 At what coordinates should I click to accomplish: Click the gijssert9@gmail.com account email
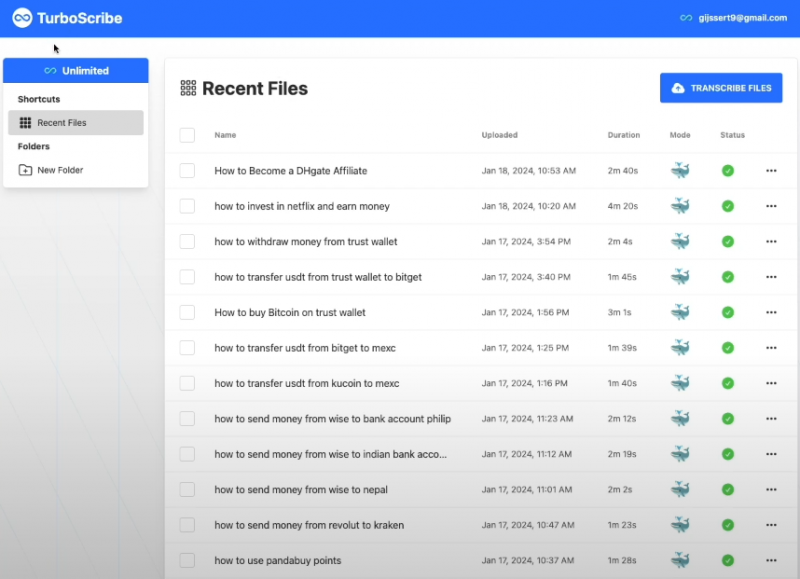pos(742,18)
